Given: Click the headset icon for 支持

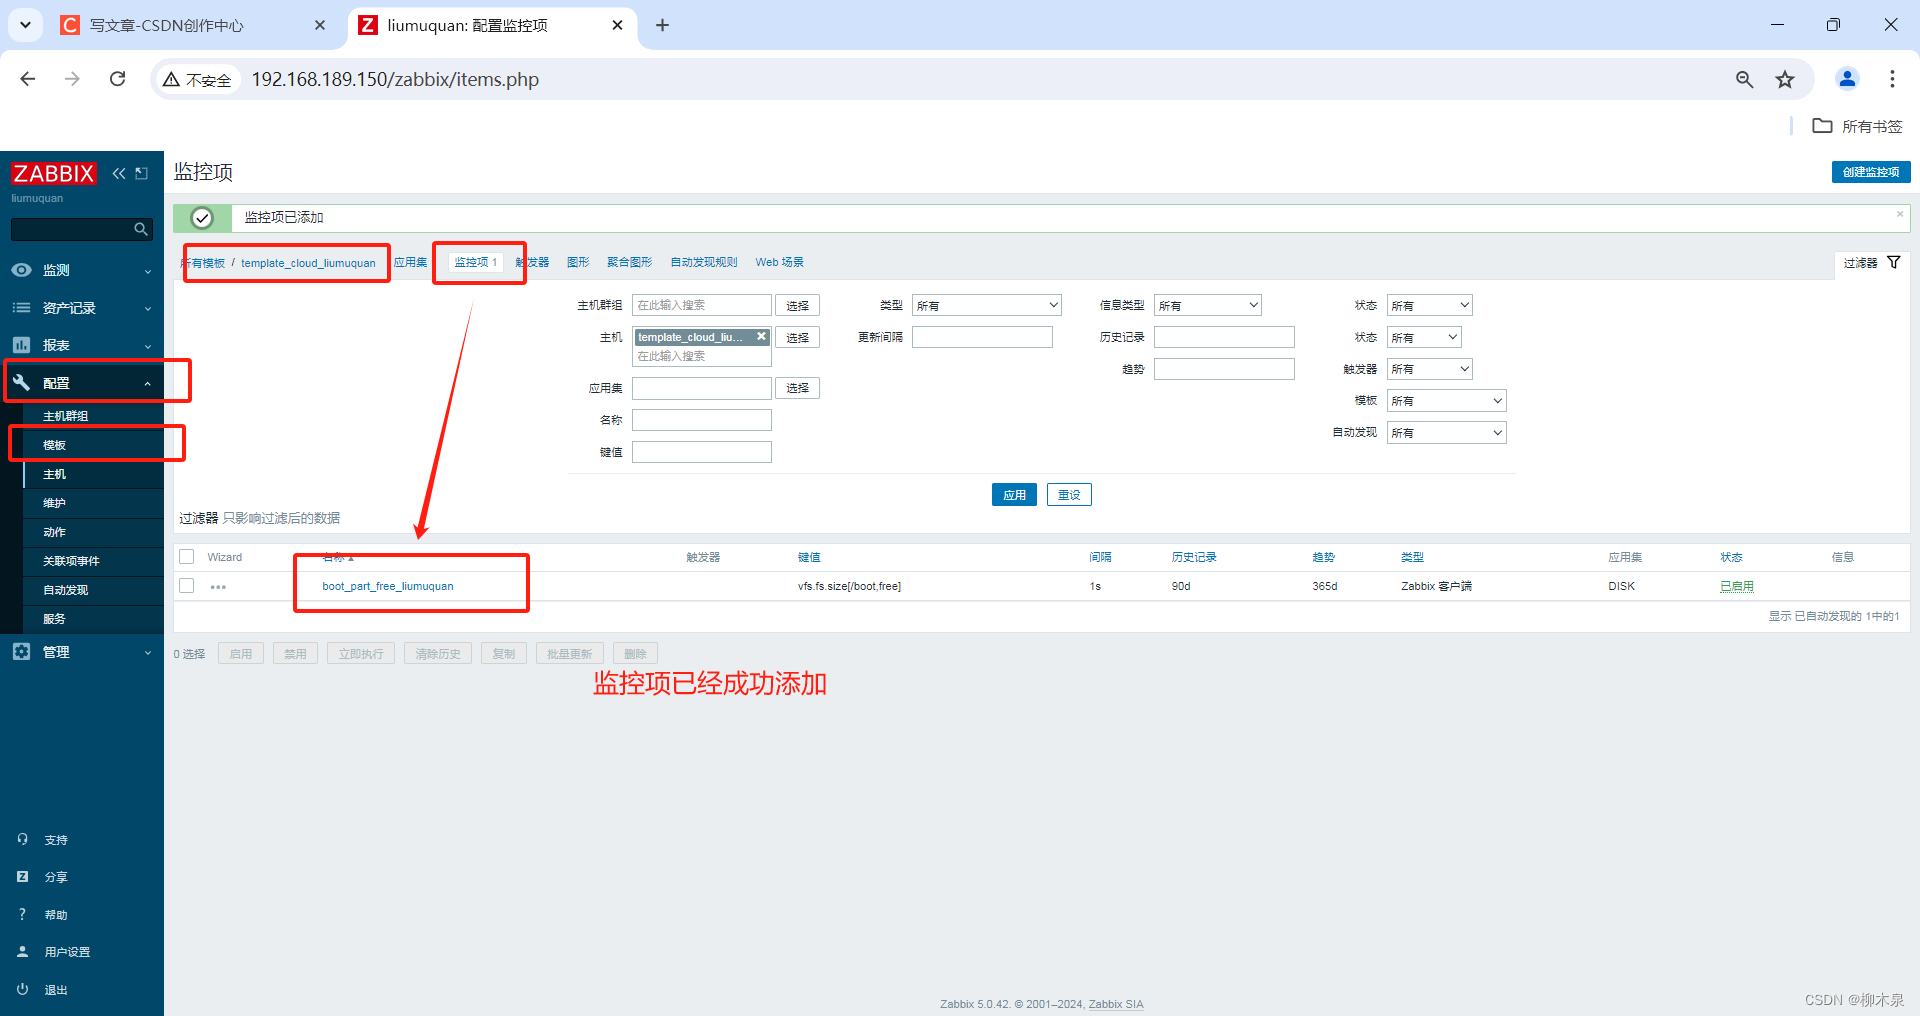Looking at the screenshot, I should click(22, 839).
